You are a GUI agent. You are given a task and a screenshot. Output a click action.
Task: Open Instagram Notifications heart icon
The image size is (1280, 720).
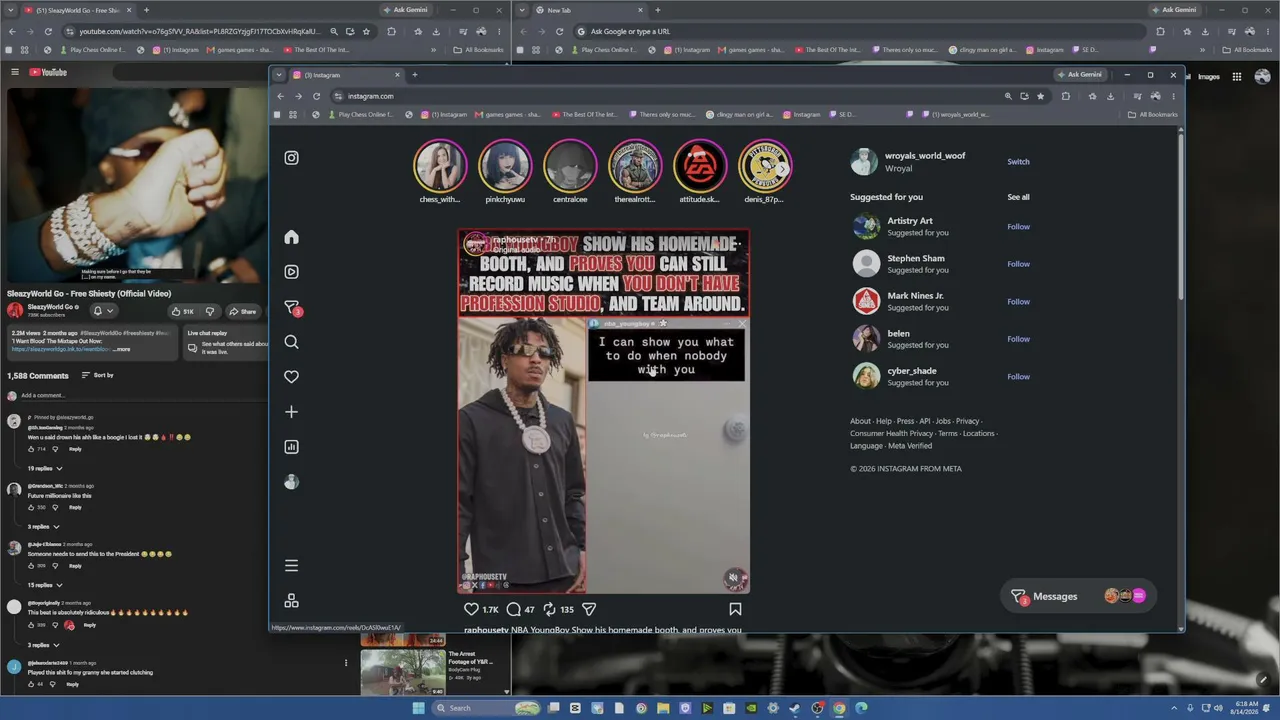(291, 377)
